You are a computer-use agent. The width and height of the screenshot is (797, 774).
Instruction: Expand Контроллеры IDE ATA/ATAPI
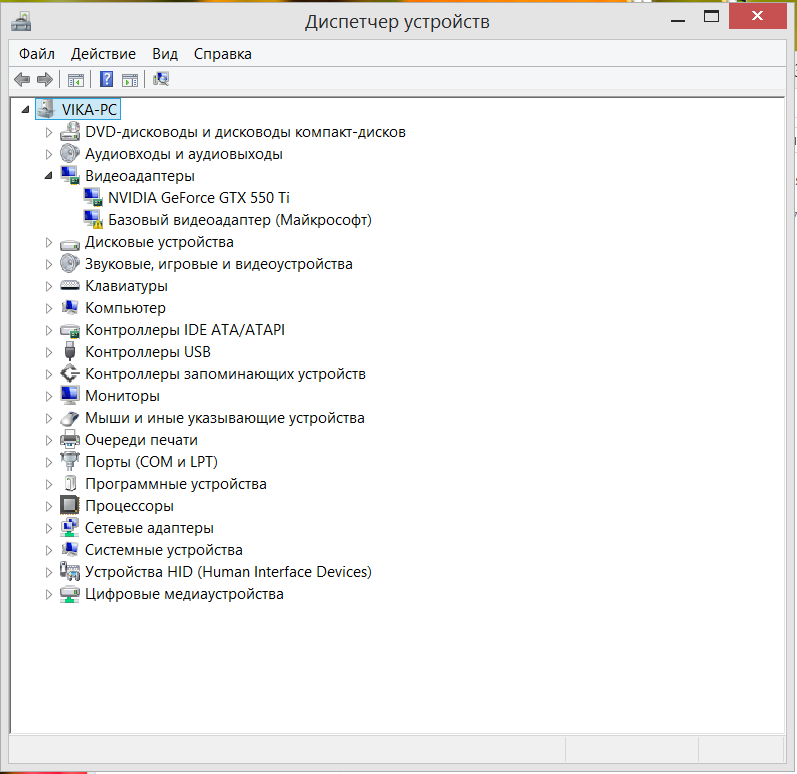point(48,330)
